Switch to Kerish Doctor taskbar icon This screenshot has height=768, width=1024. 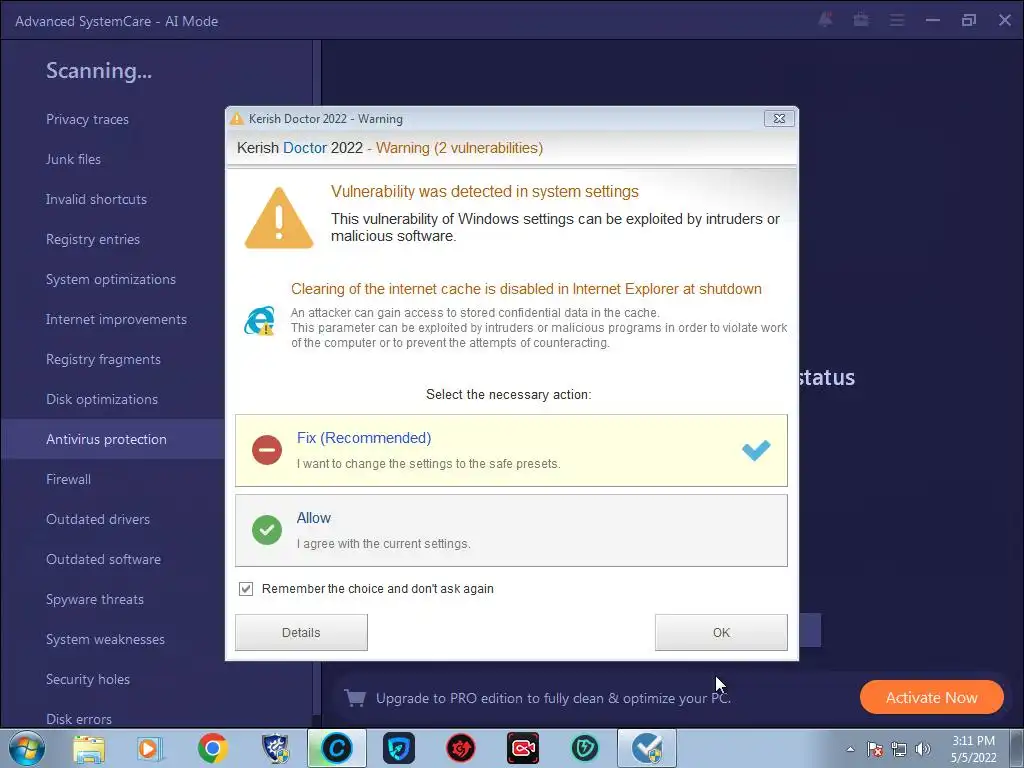[647, 748]
